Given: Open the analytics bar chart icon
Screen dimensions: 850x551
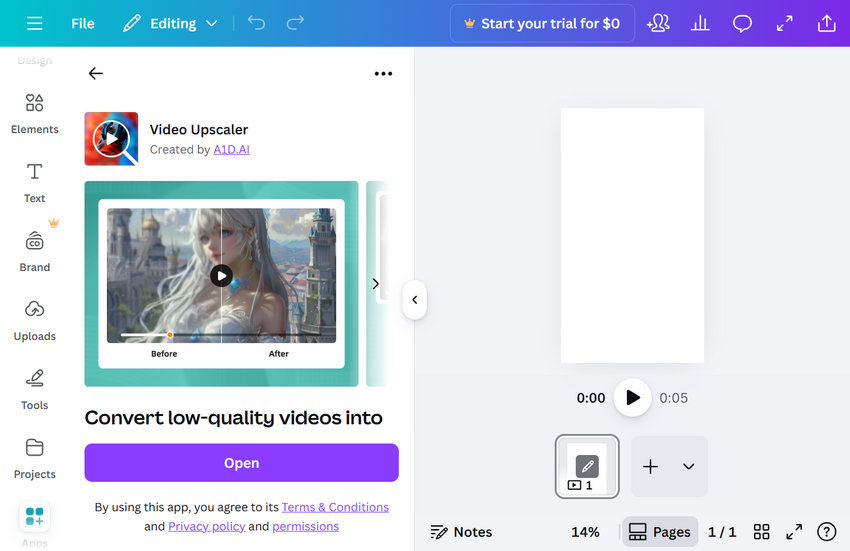Looking at the screenshot, I should pyautogui.click(x=700, y=23).
